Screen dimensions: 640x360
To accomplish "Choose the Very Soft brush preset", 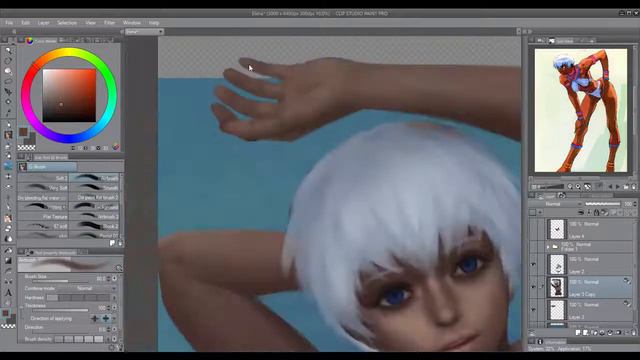I will 43,188.
